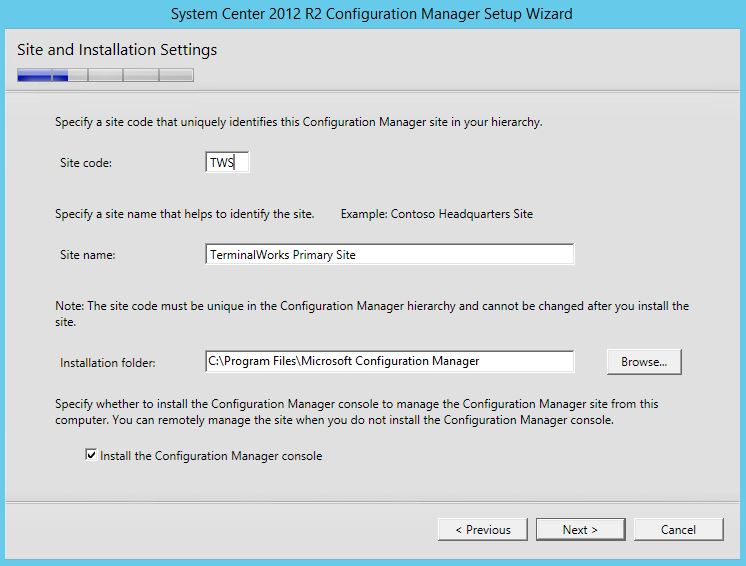746x566 pixels.
Task: Click the Setup Wizard window title bar
Action: [372, 14]
